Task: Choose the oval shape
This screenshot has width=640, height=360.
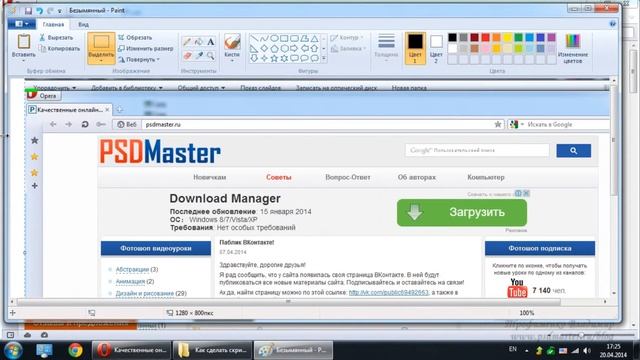Action: (274, 39)
